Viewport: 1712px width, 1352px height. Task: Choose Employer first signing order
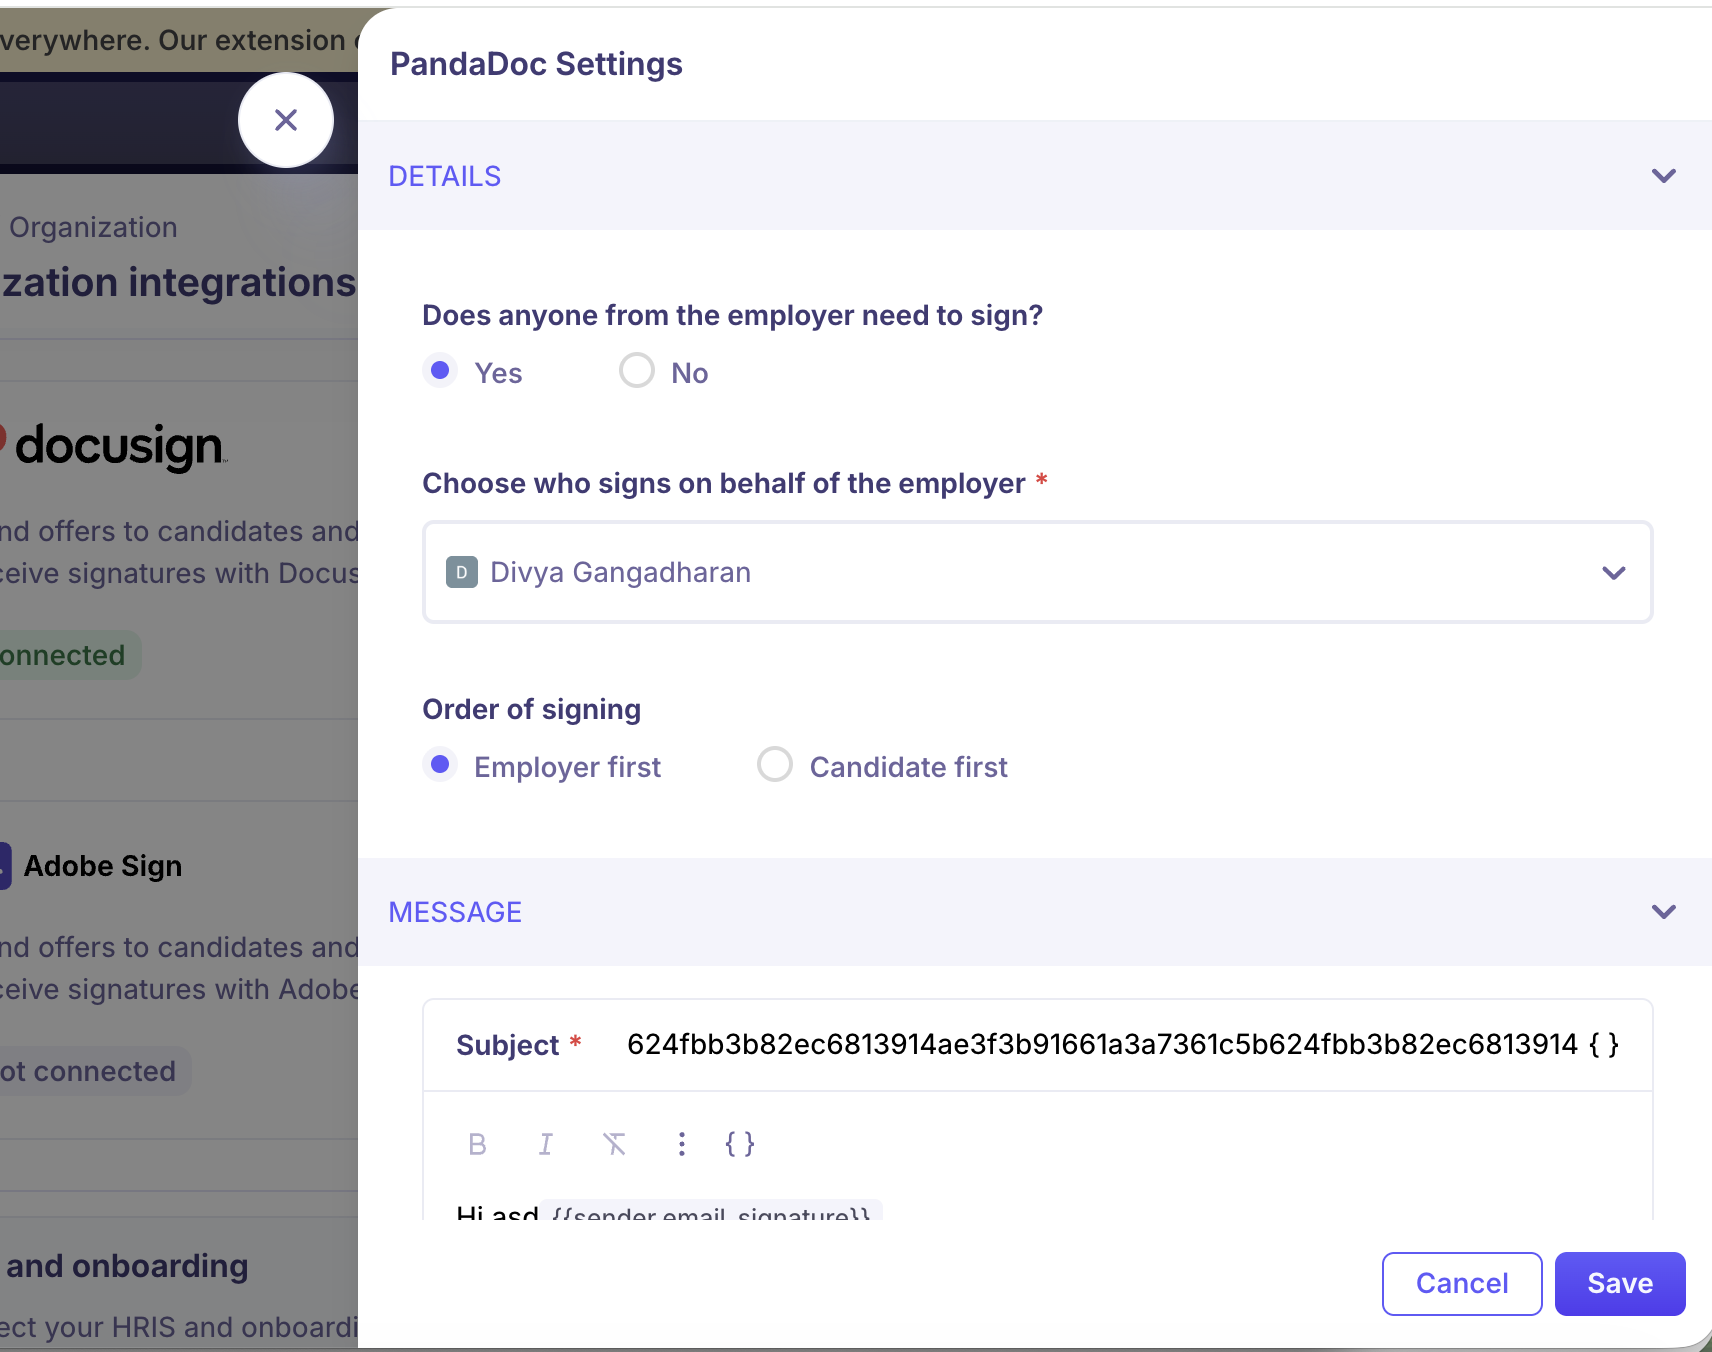point(440,765)
